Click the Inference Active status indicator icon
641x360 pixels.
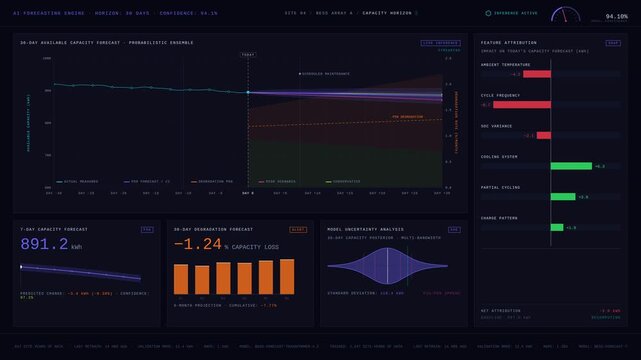point(488,13)
